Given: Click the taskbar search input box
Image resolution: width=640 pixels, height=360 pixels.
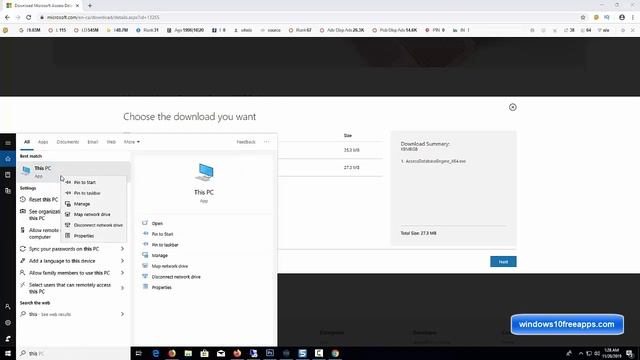Looking at the screenshot, I should click(x=73, y=353).
